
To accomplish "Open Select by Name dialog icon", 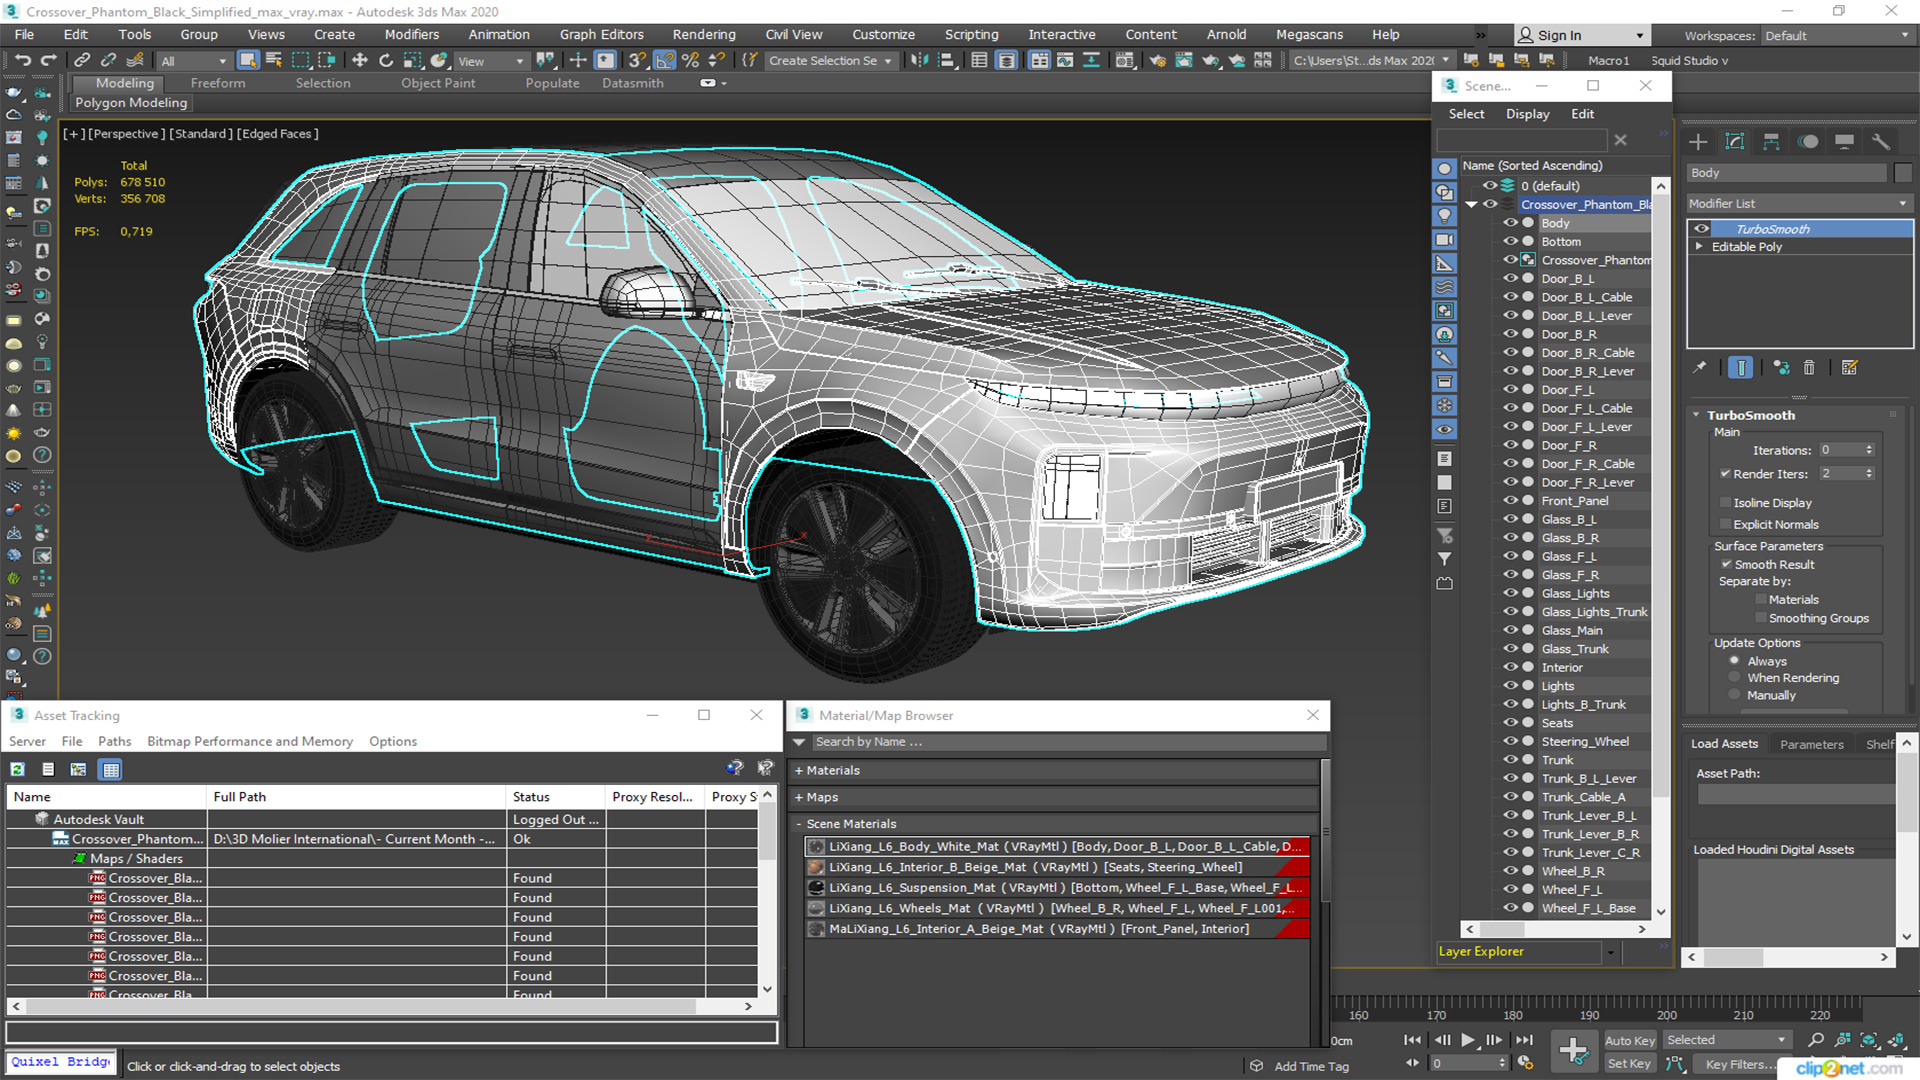I will coord(274,61).
